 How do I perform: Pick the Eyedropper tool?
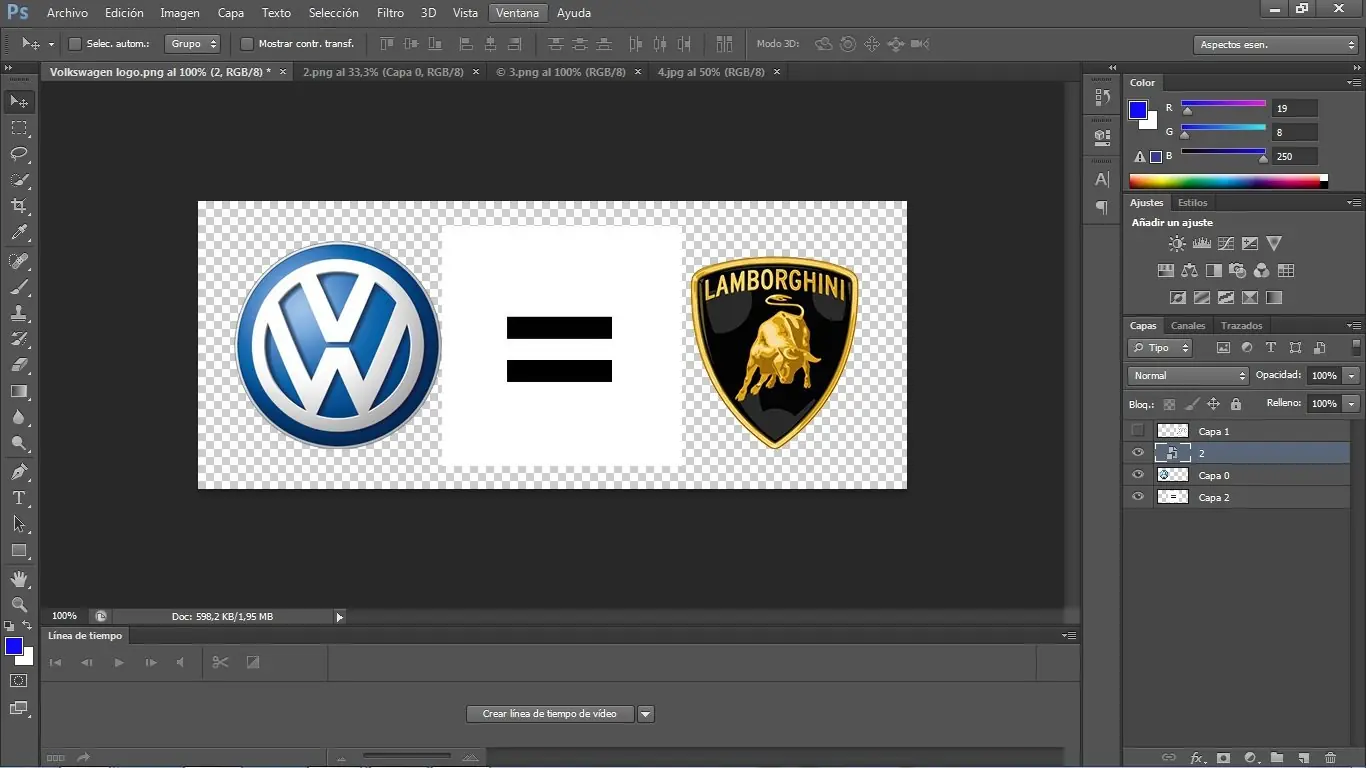coord(19,233)
